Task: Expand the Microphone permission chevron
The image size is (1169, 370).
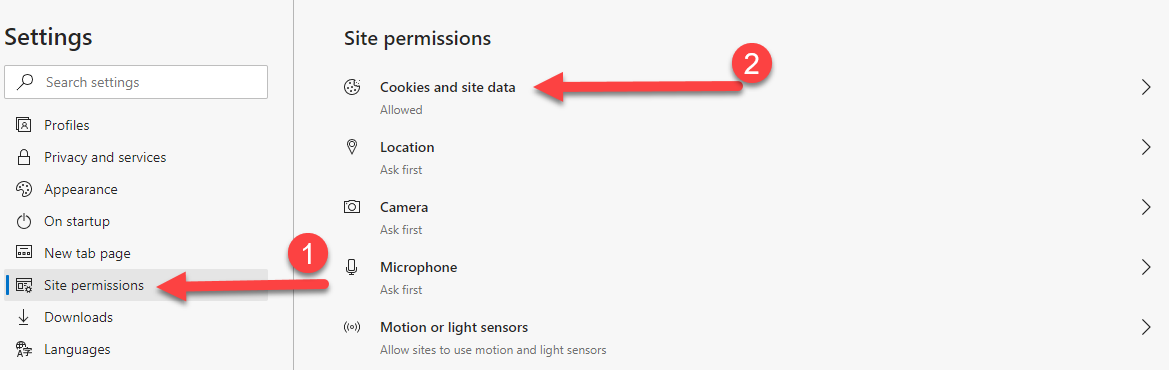Action: 1147,267
